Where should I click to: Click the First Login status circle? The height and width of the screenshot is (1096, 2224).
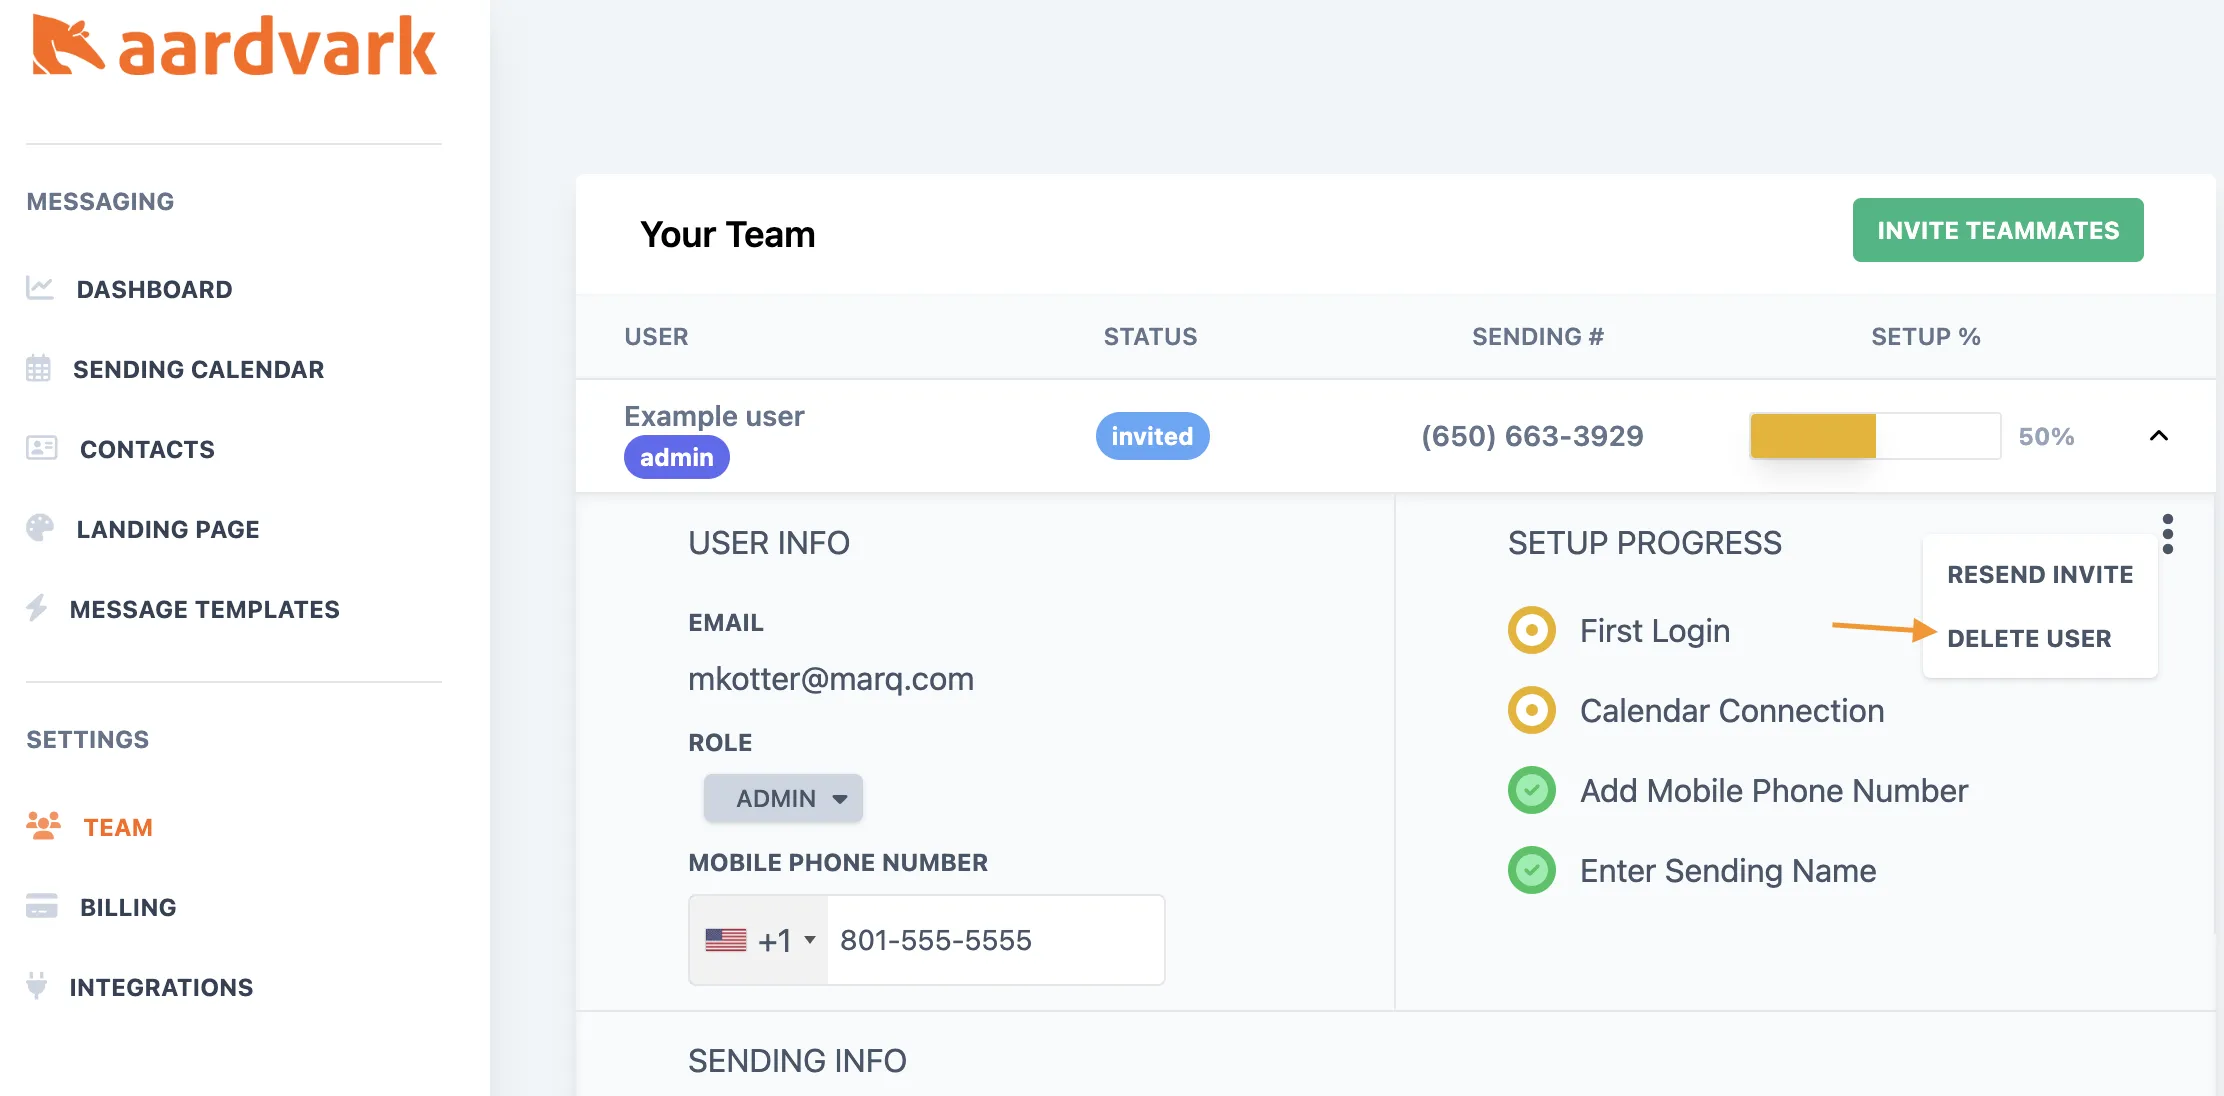1531,631
